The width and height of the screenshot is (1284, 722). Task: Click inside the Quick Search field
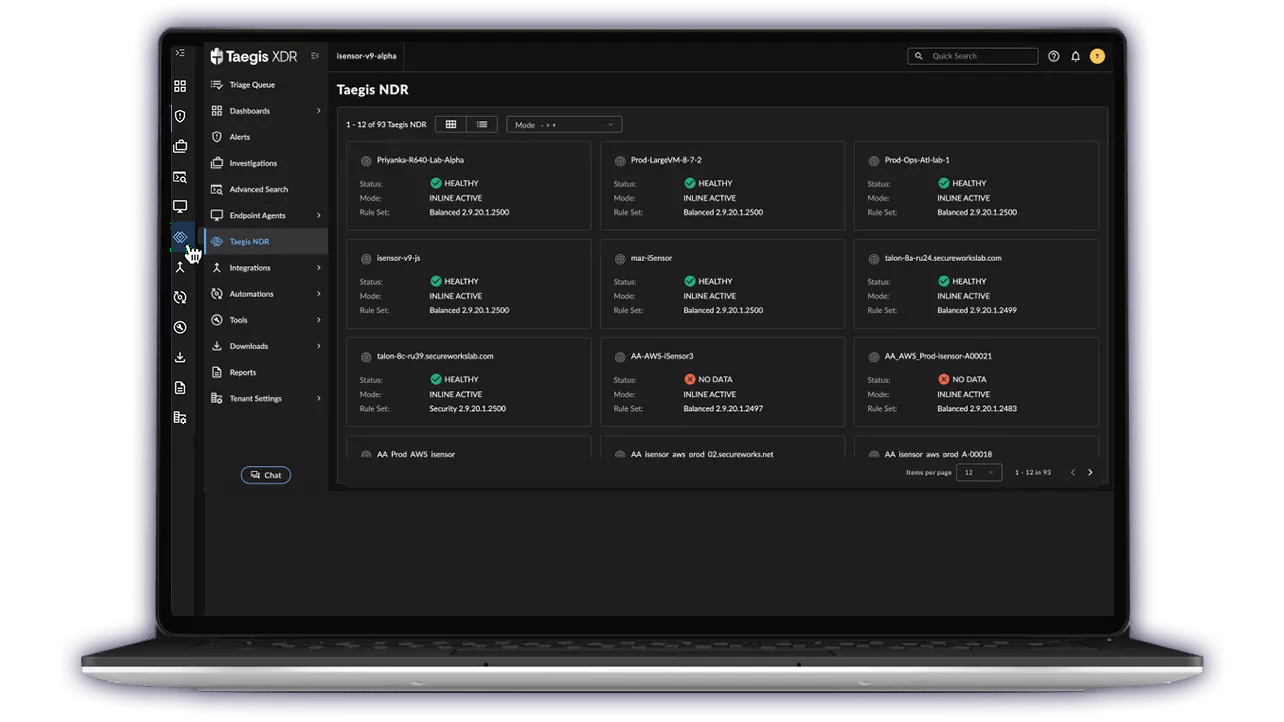pos(972,56)
